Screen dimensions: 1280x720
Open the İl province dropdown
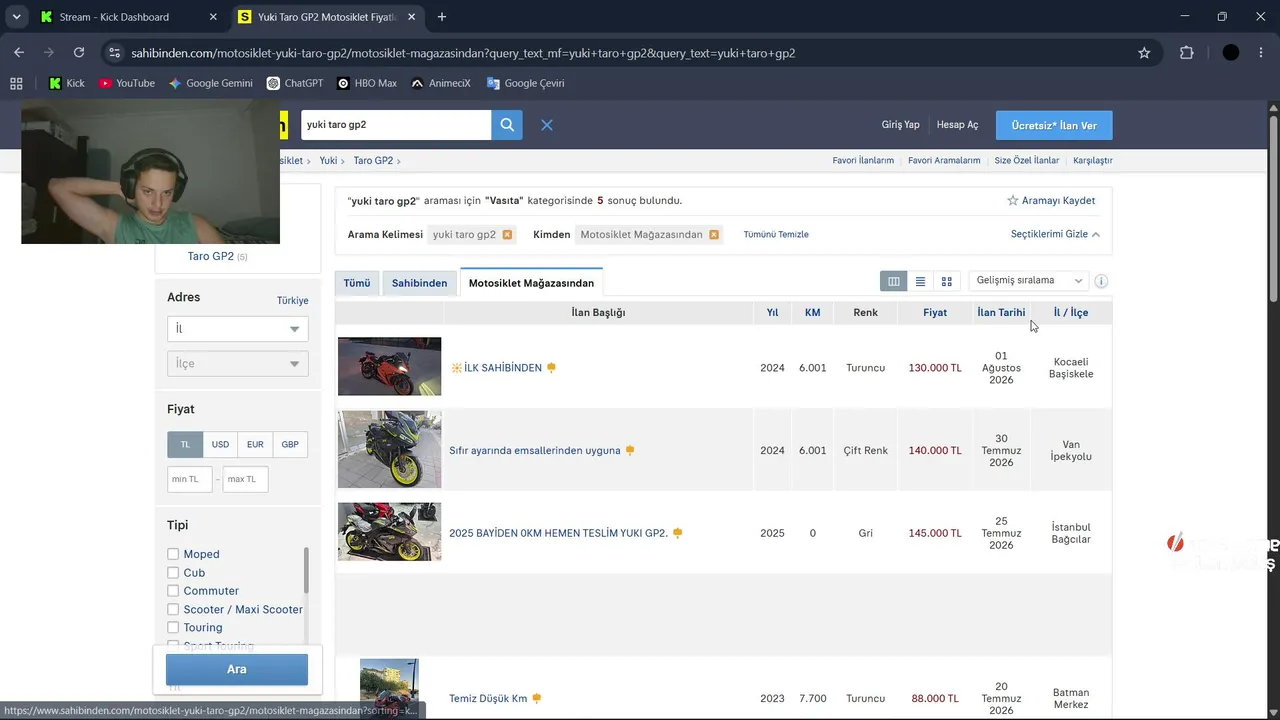(237, 329)
